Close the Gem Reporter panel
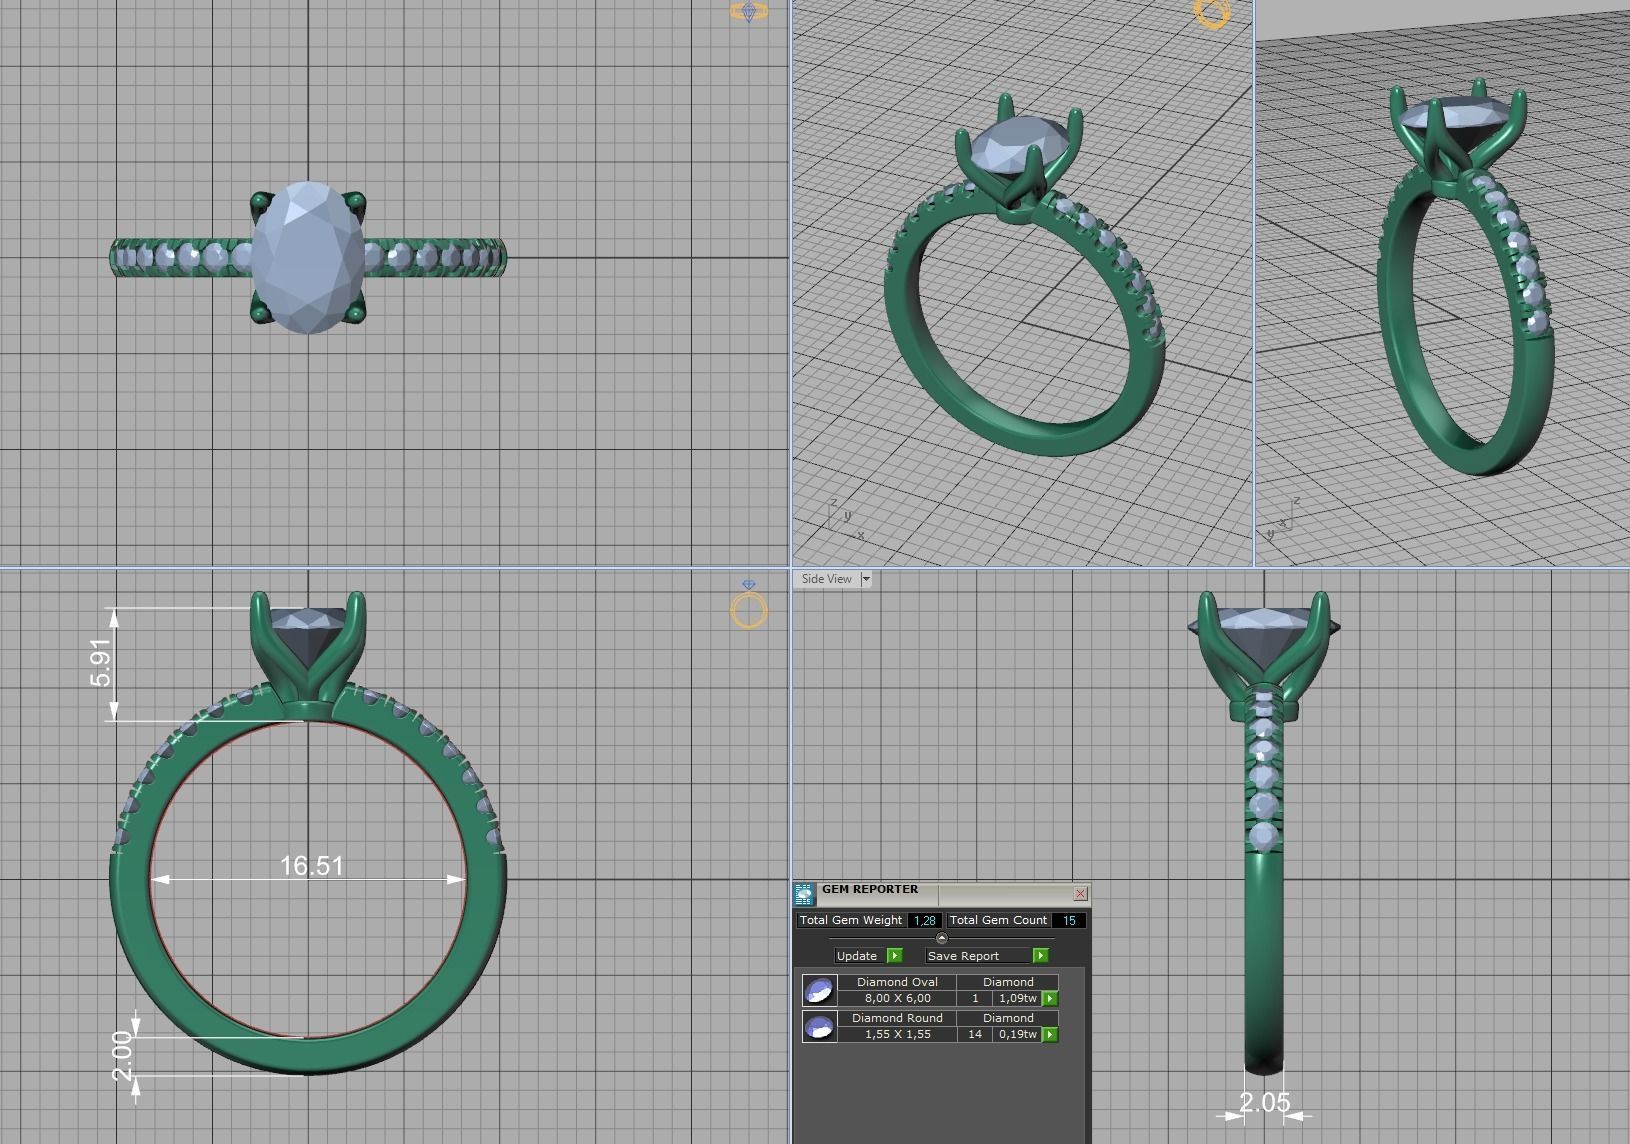The height and width of the screenshot is (1144, 1630). (1080, 893)
